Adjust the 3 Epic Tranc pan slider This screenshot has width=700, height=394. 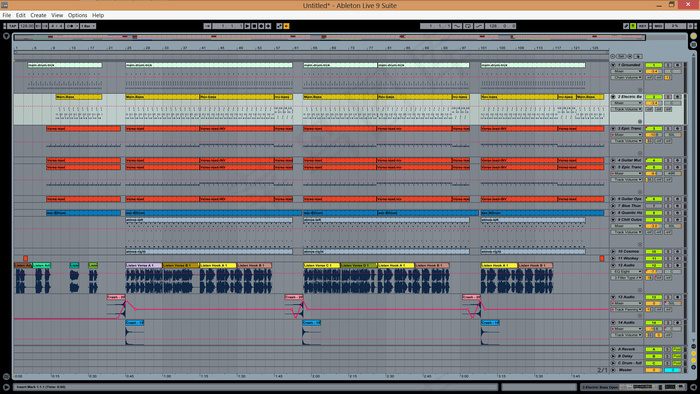coord(673,135)
